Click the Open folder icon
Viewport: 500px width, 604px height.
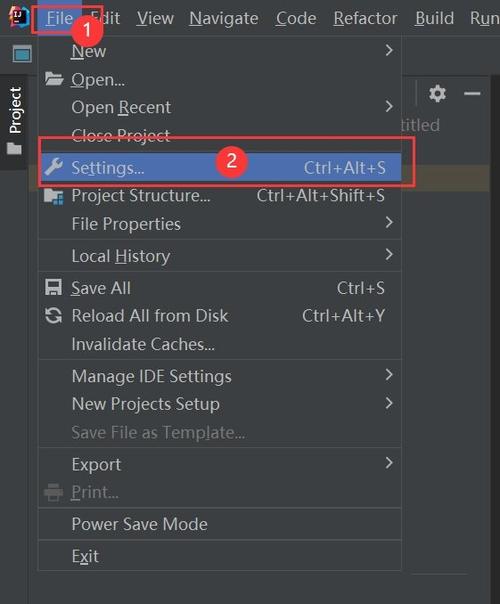coord(54,79)
